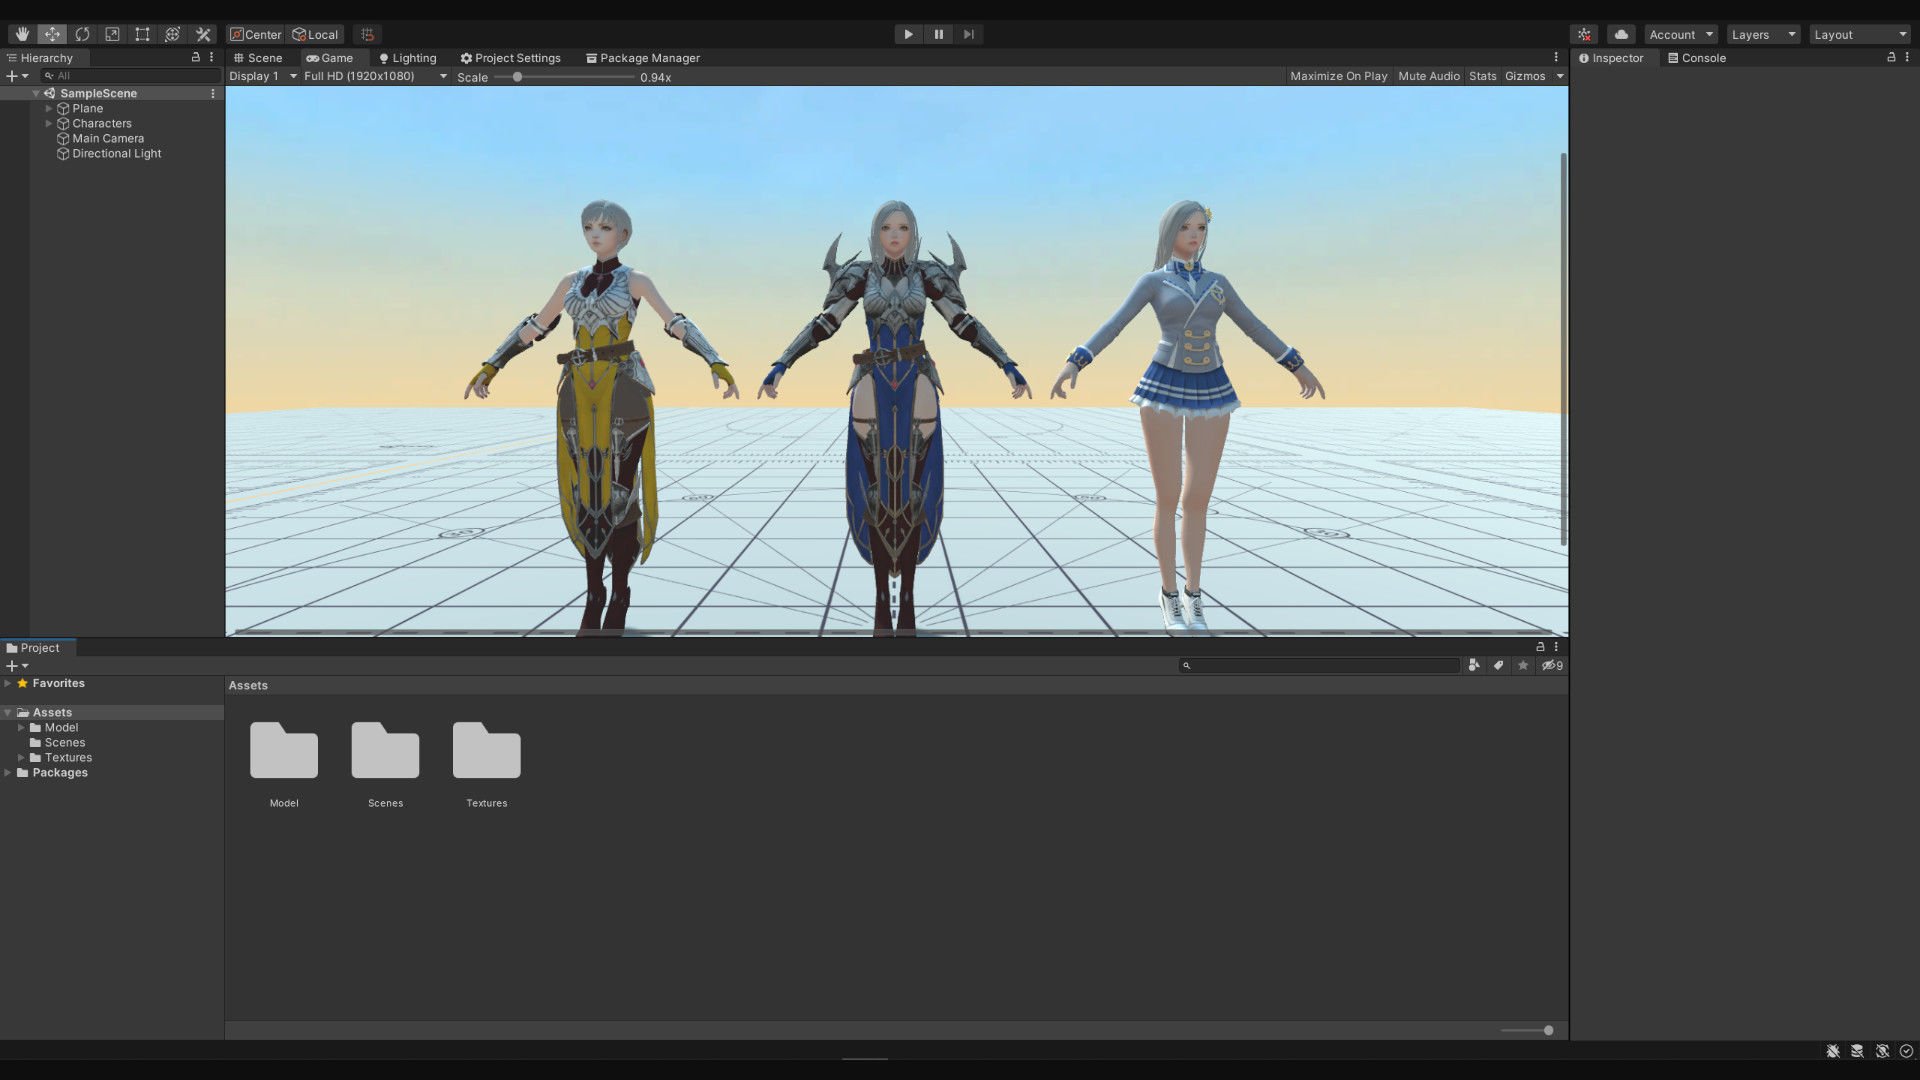Image resolution: width=1920 pixels, height=1080 pixels.
Task: Toggle Mute Audio
Action: coord(1428,76)
